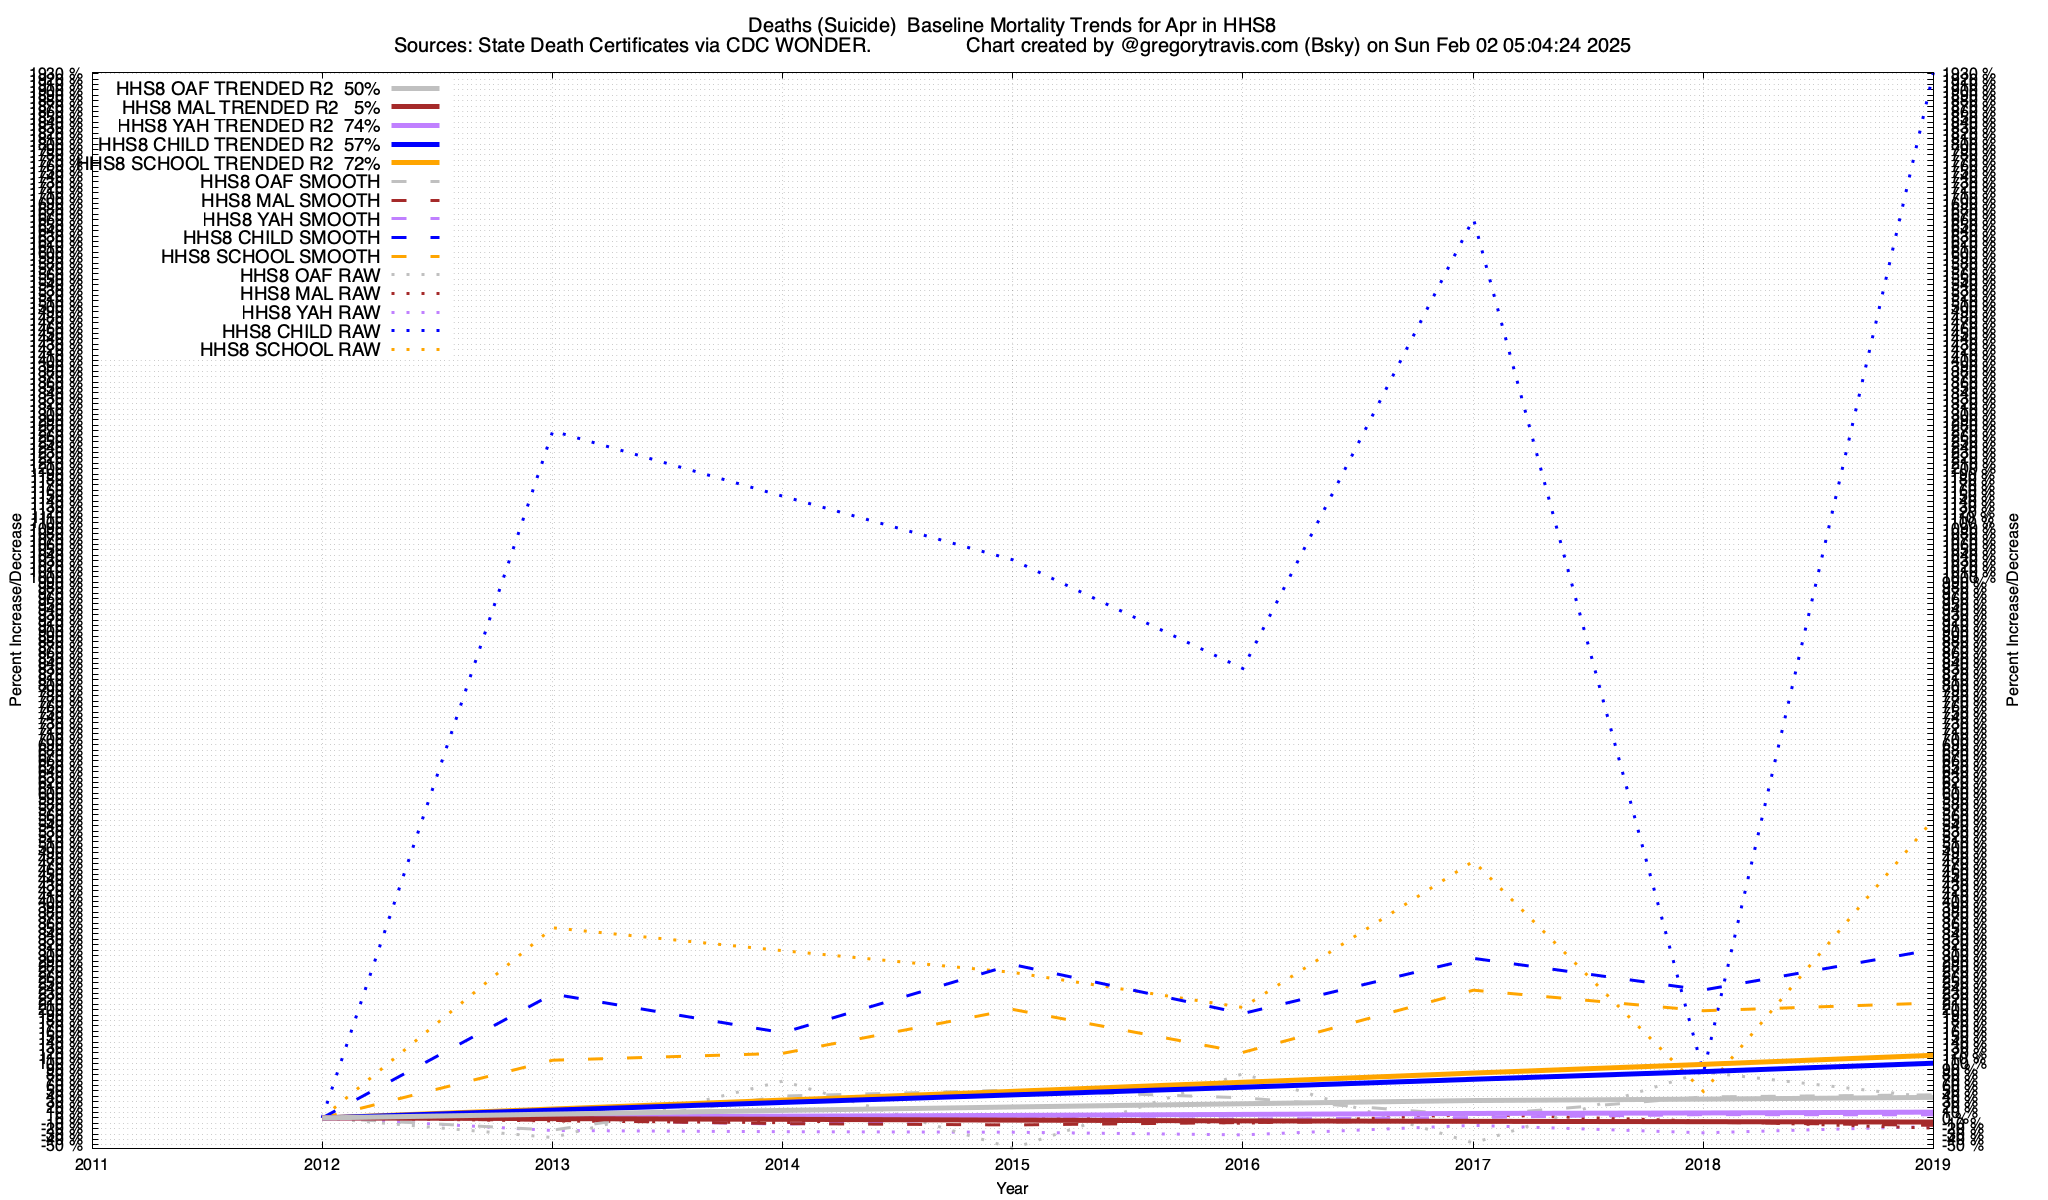2048x1200 pixels.
Task: Click the 2011 label on the x-axis
Action: [92, 1164]
